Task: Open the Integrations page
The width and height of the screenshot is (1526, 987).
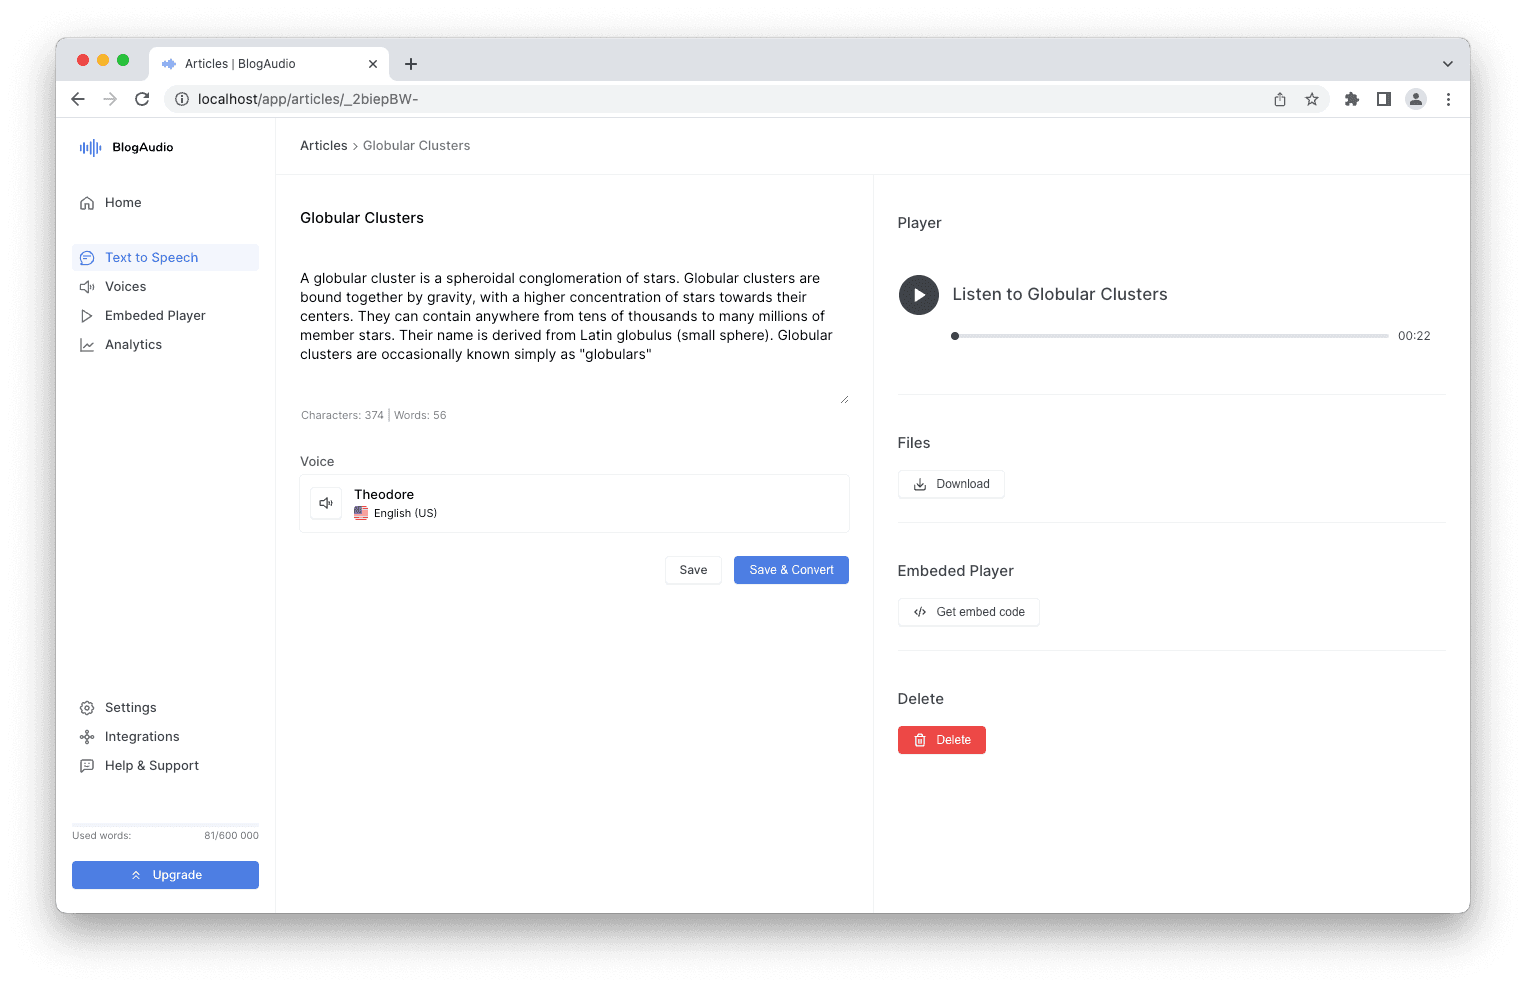Action: 142,737
